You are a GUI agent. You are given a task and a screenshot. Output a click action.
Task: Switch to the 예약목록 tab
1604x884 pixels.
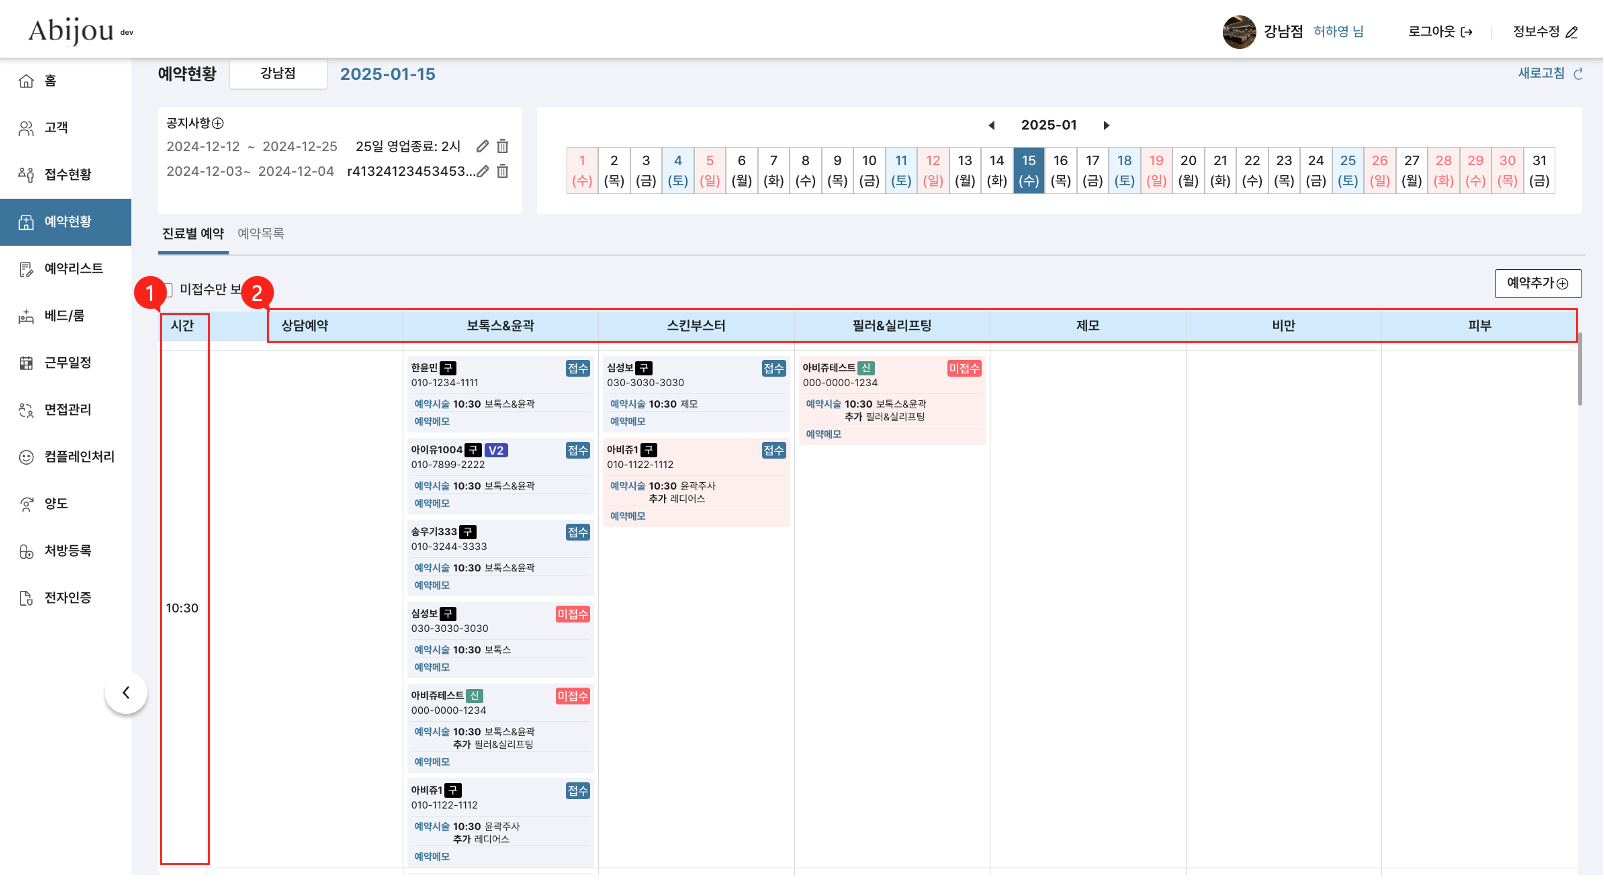click(x=261, y=234)
